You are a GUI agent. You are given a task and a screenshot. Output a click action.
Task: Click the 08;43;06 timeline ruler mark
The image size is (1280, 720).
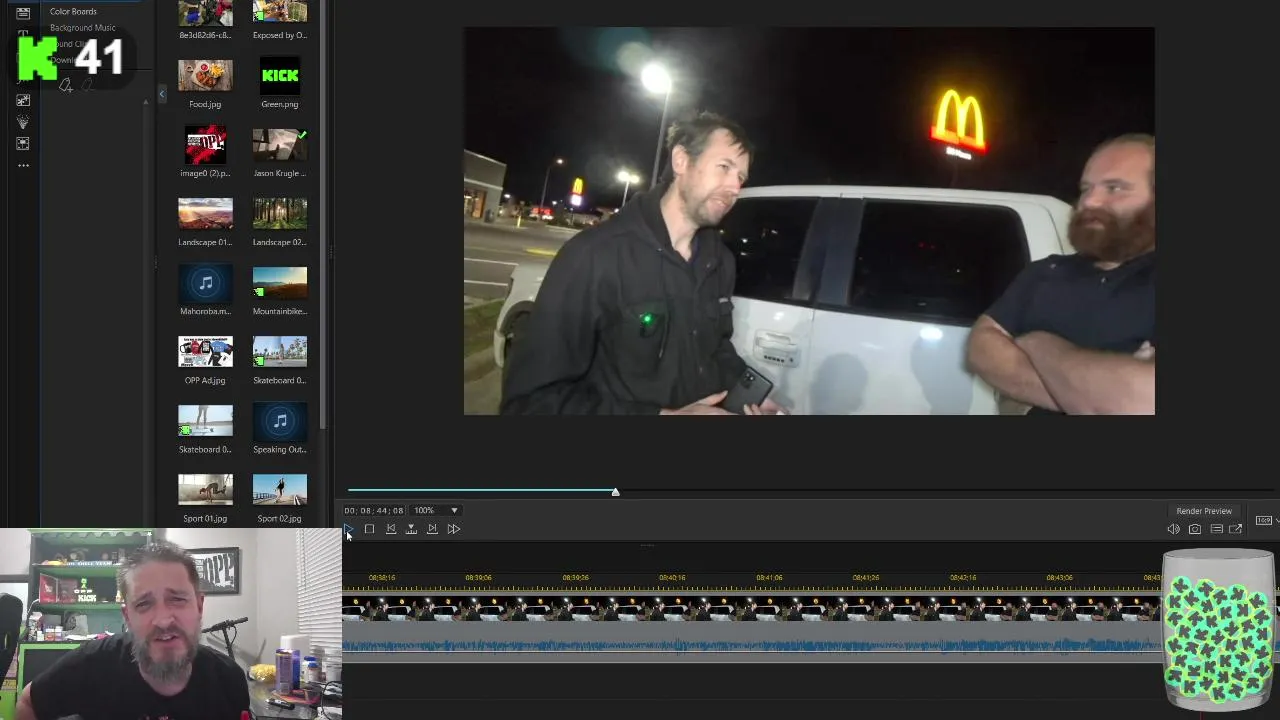click(1060, 578)
